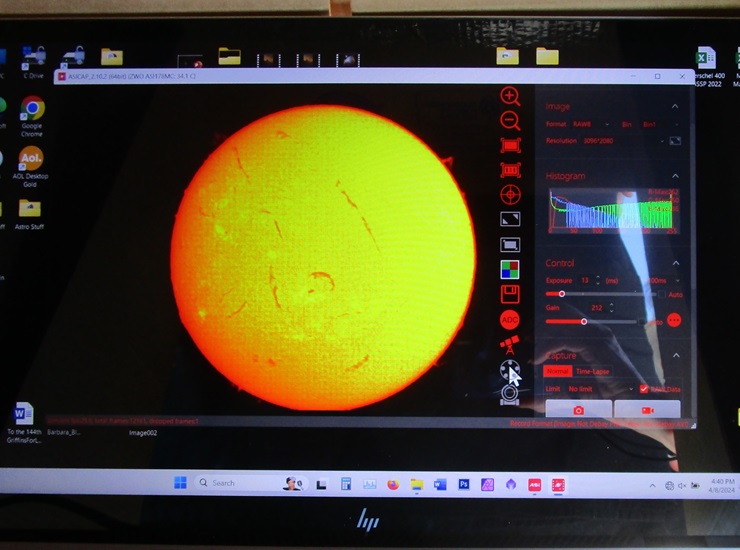Select the fit-to-window display icon

tap(510, 145)
